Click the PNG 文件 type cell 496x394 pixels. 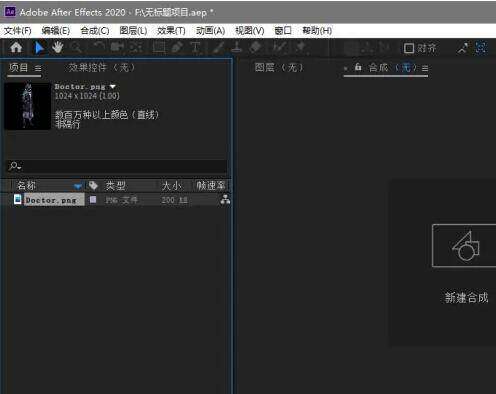point(121,200)
